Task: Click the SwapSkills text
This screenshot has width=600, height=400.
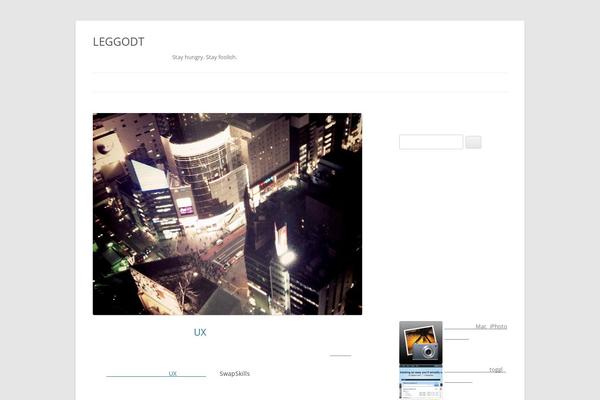Action: [x=235, y=374]
